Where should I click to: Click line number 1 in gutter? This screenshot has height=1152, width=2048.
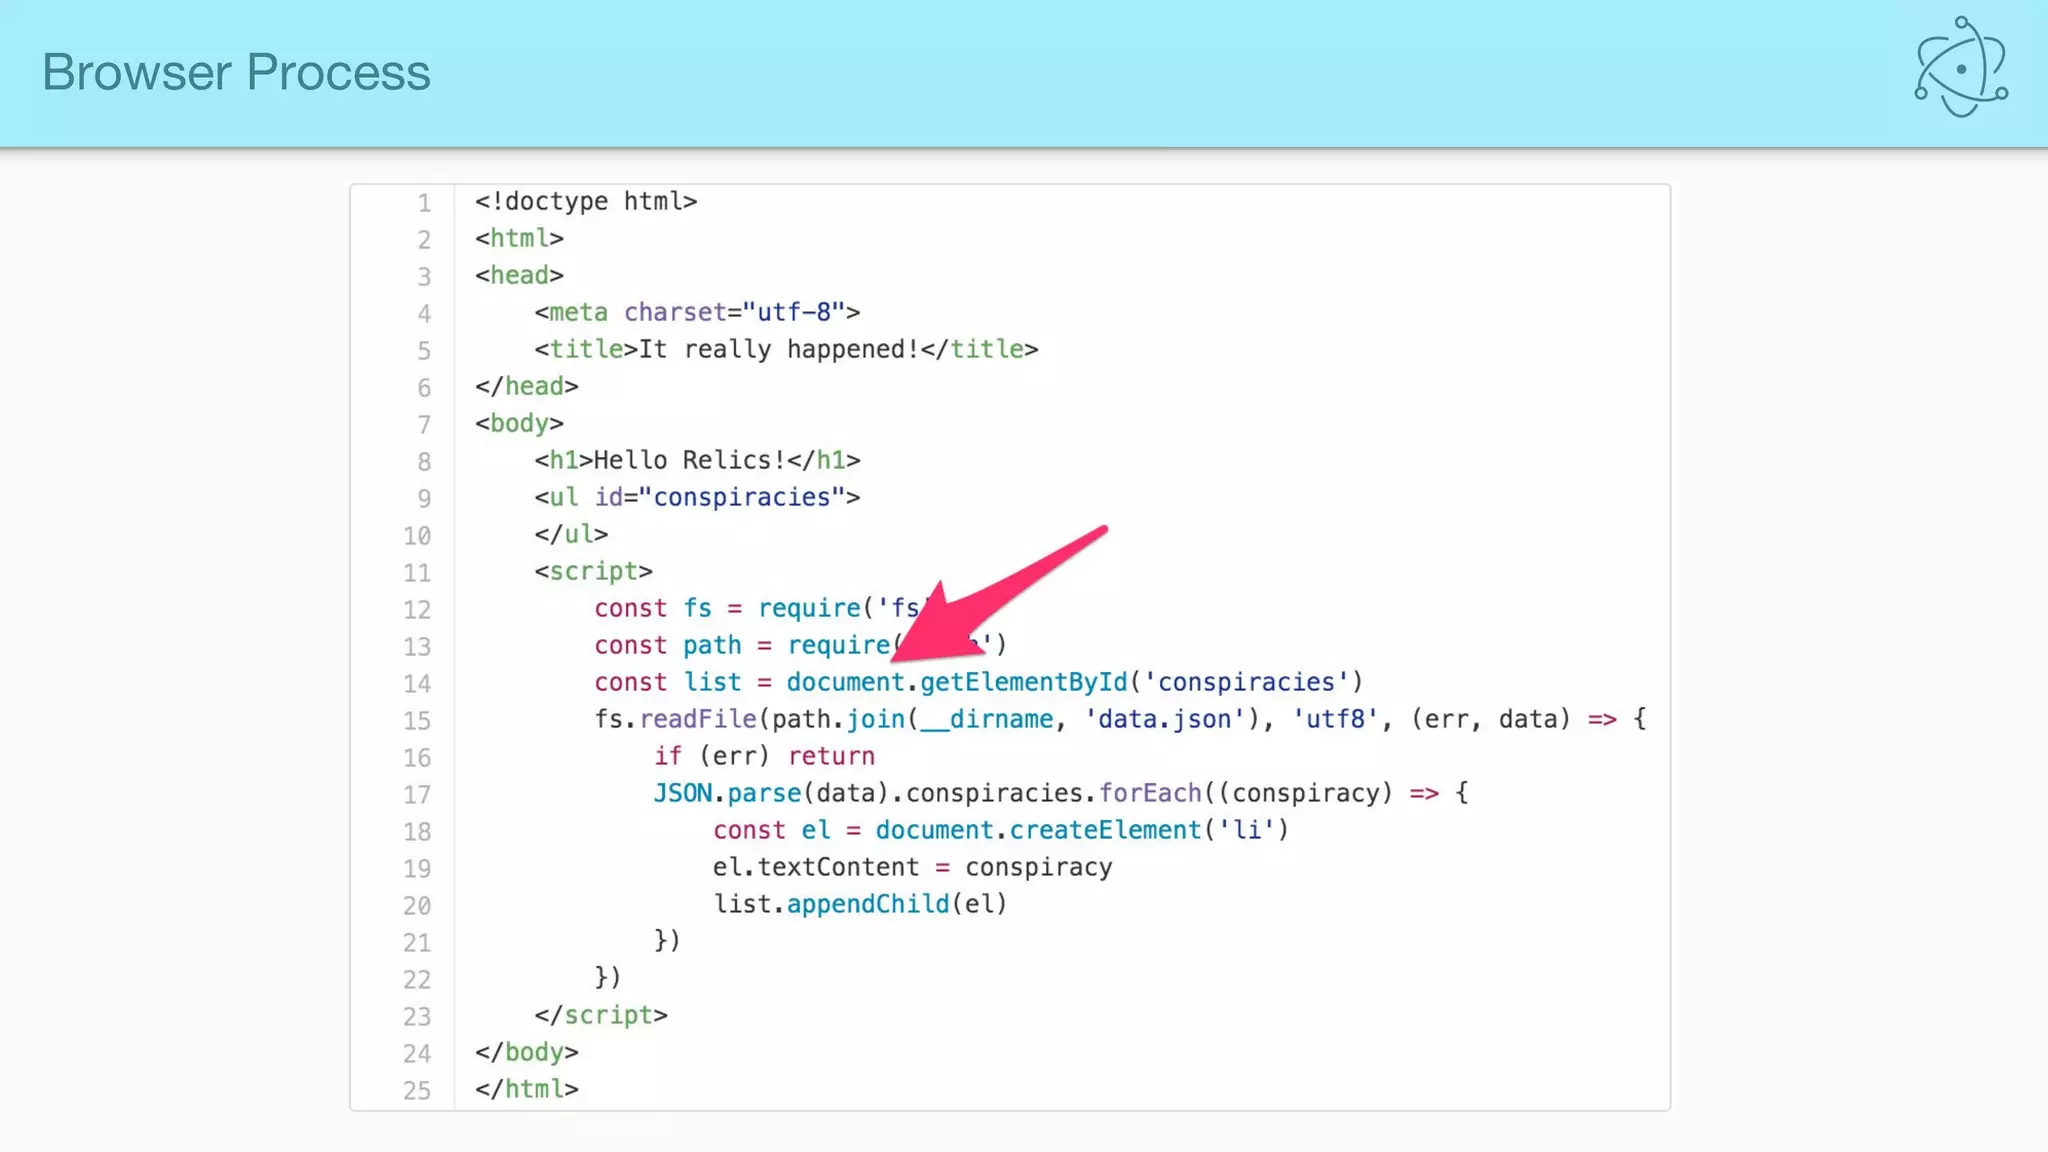point(424,203)
